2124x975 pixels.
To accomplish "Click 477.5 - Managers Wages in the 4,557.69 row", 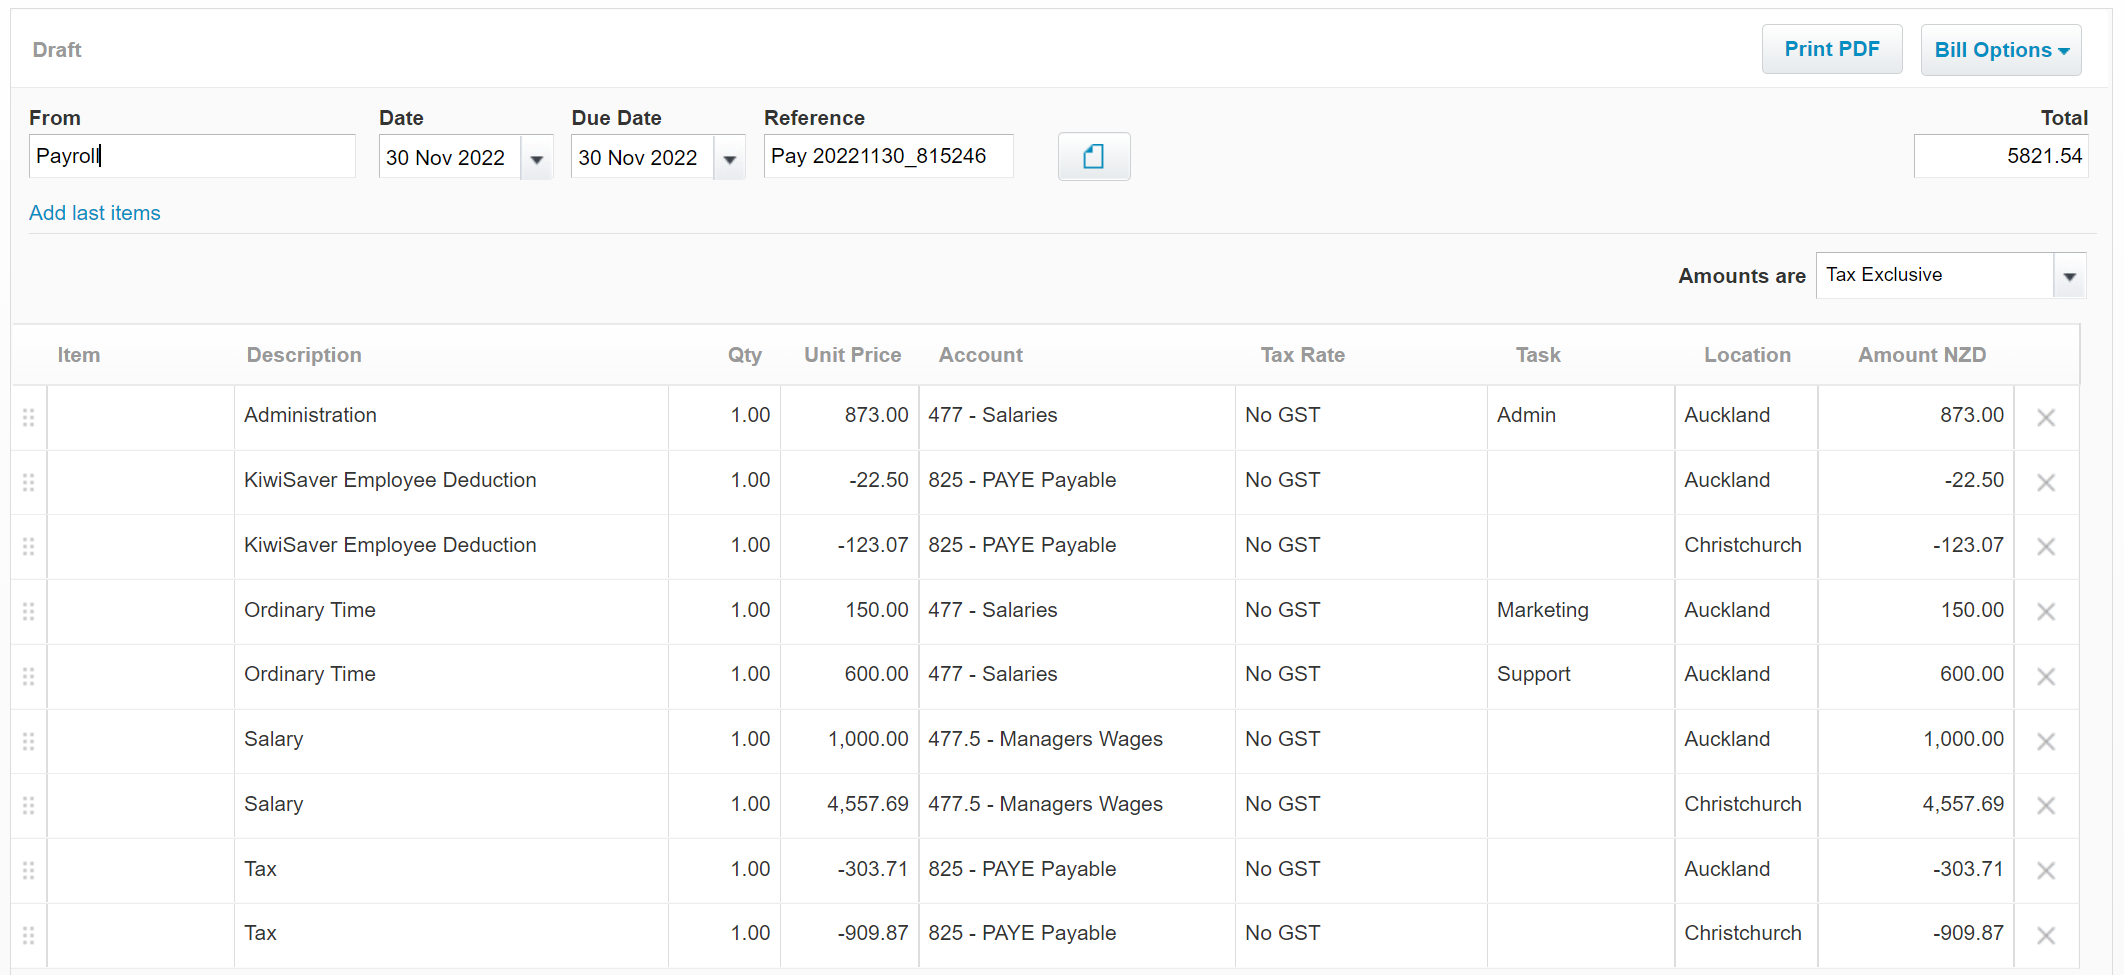I will pyautogui.click(x=1077, y=804).
